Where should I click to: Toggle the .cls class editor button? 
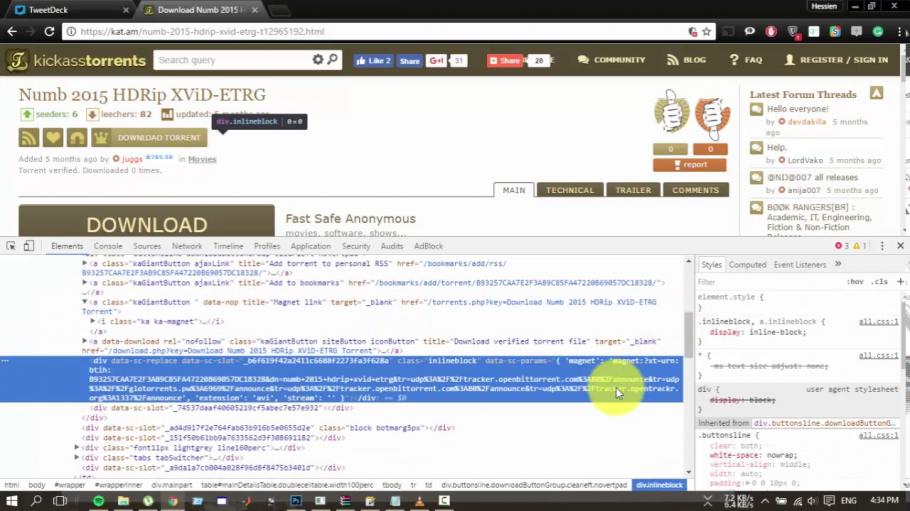click(879, 282)
